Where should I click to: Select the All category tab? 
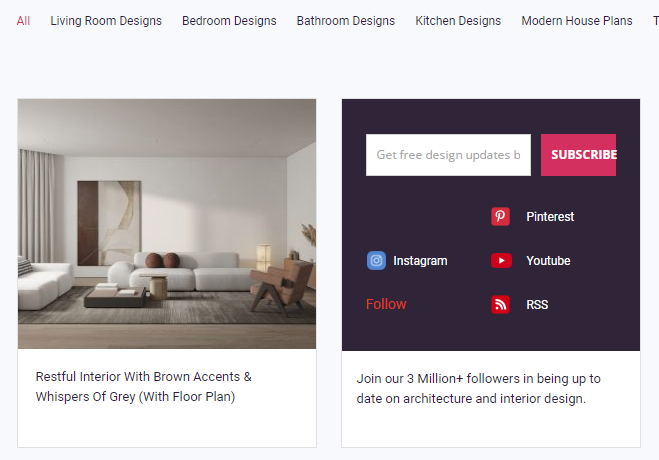pyautogui.click(x=23, y=21)
